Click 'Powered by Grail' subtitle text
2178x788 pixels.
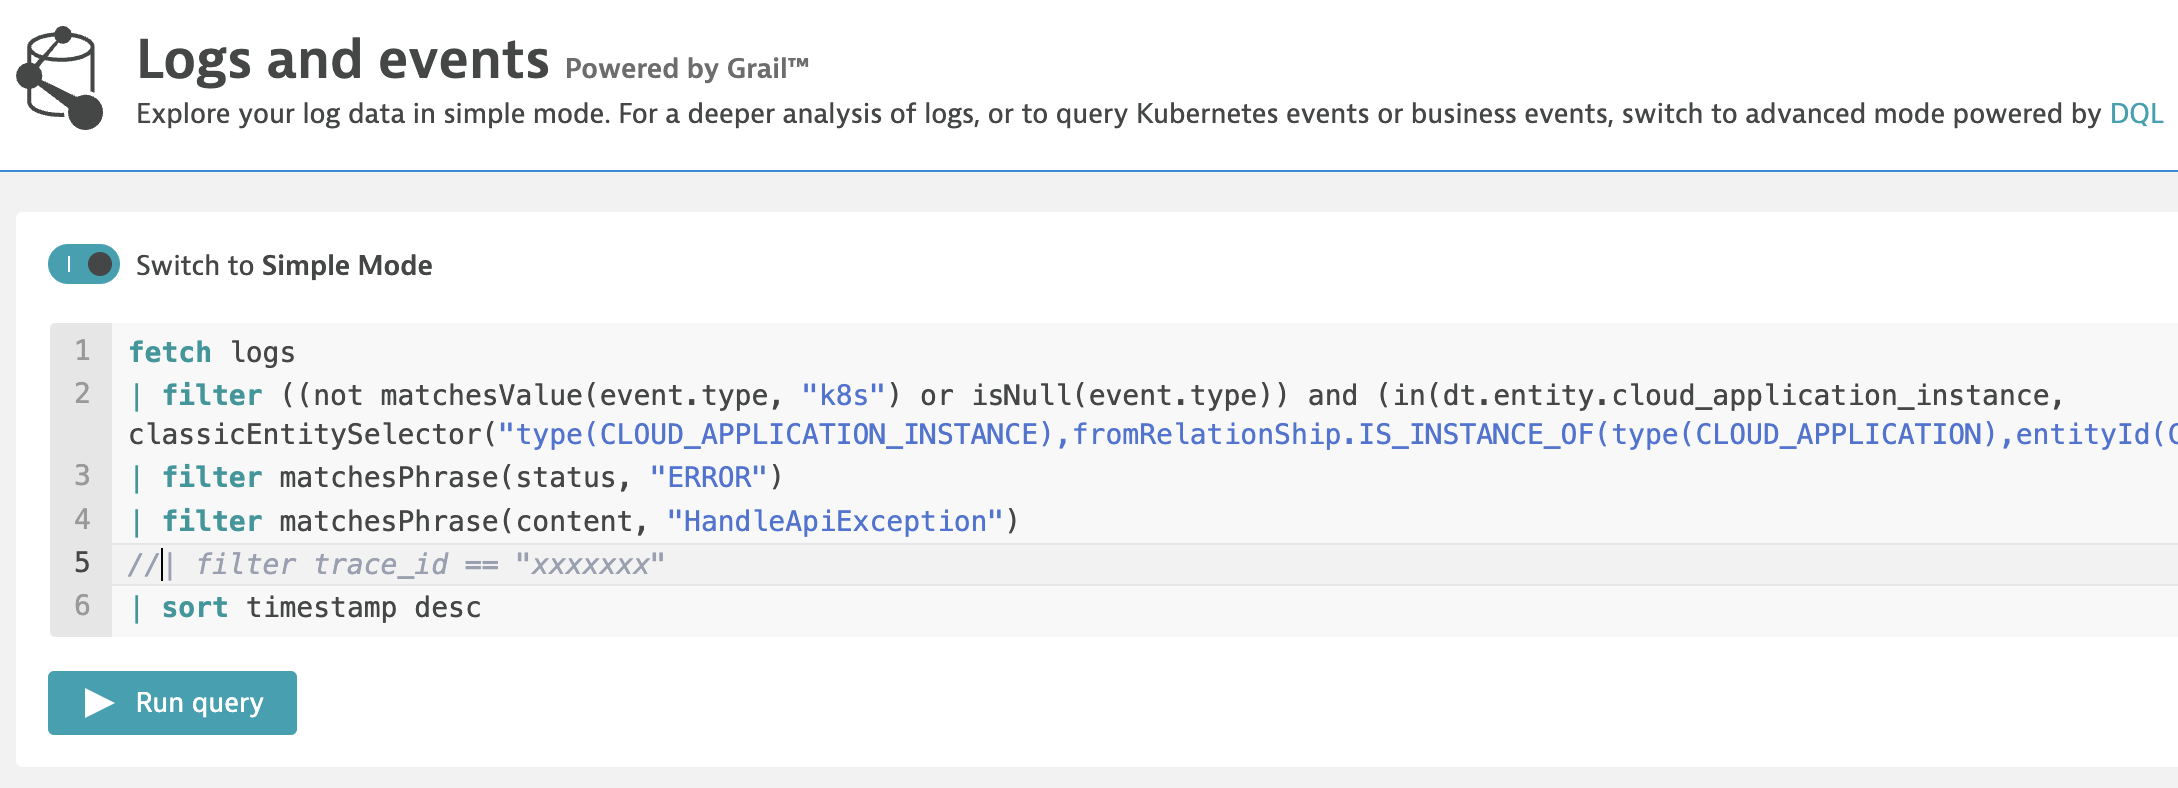point(687,68)
